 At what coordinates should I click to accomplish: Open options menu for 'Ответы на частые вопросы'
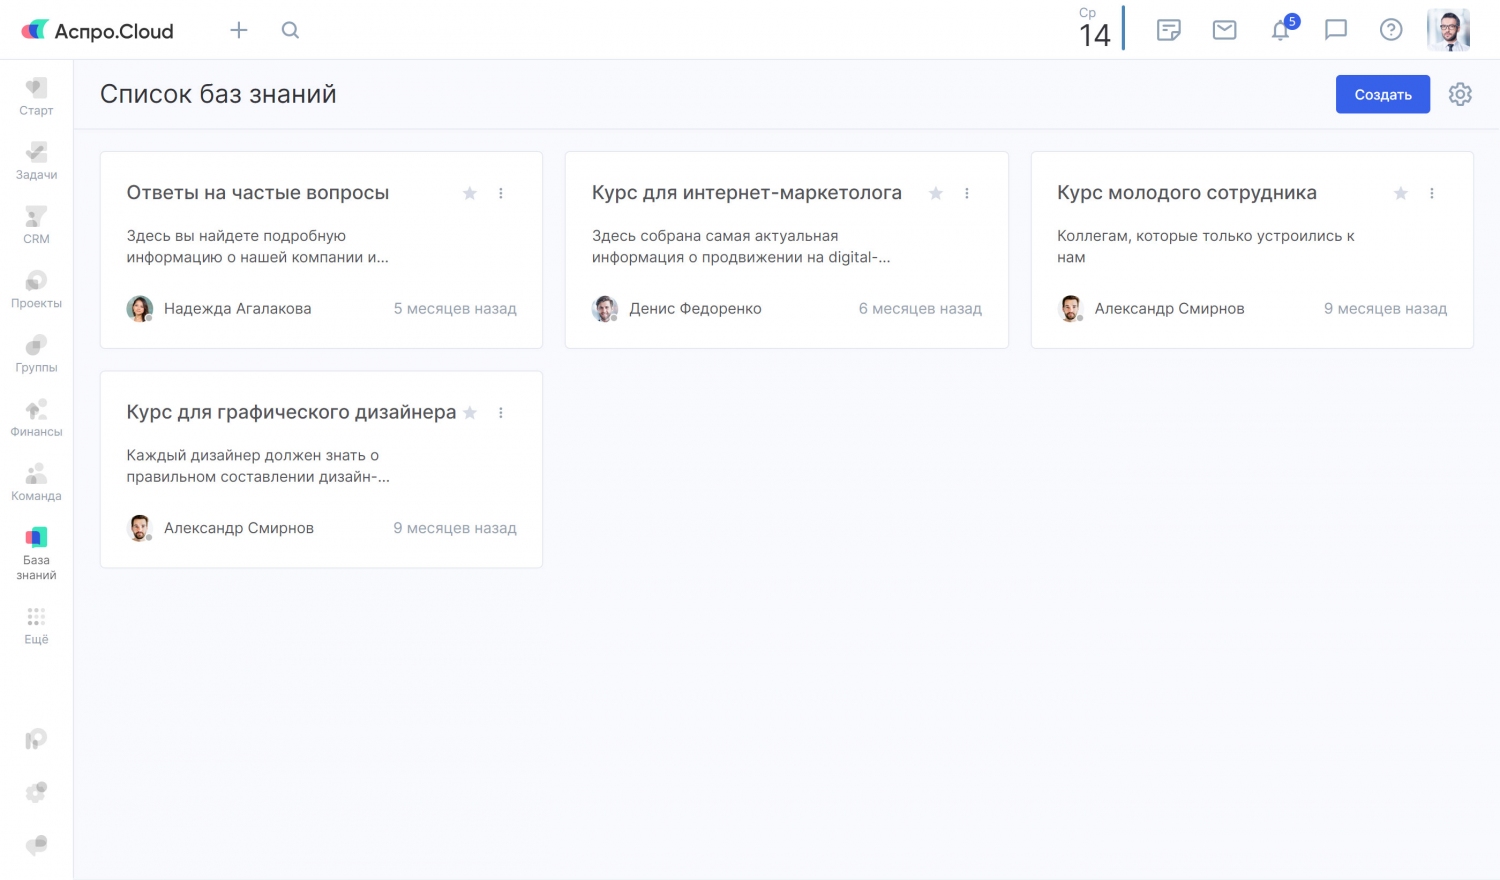[501, 193]
